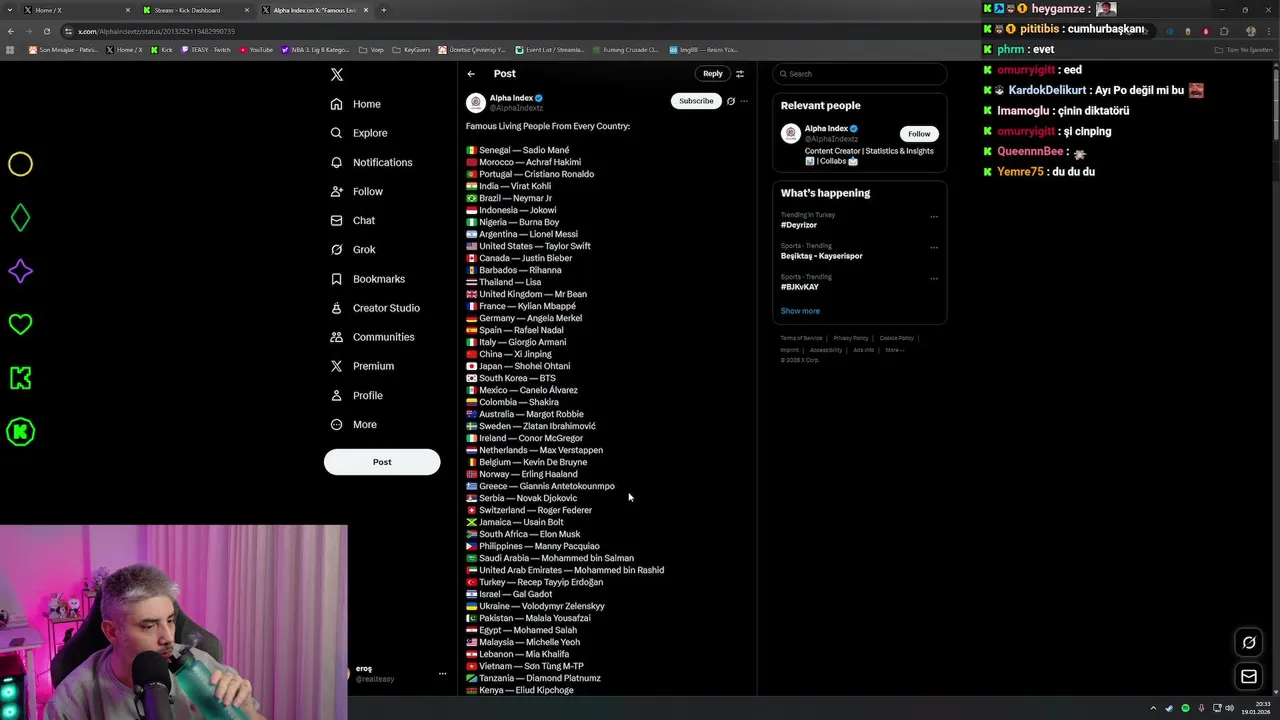Viewport: 1280px width, 720px height.
Task: Open Alpha Index avatar on the post
Action: [476, 103]
